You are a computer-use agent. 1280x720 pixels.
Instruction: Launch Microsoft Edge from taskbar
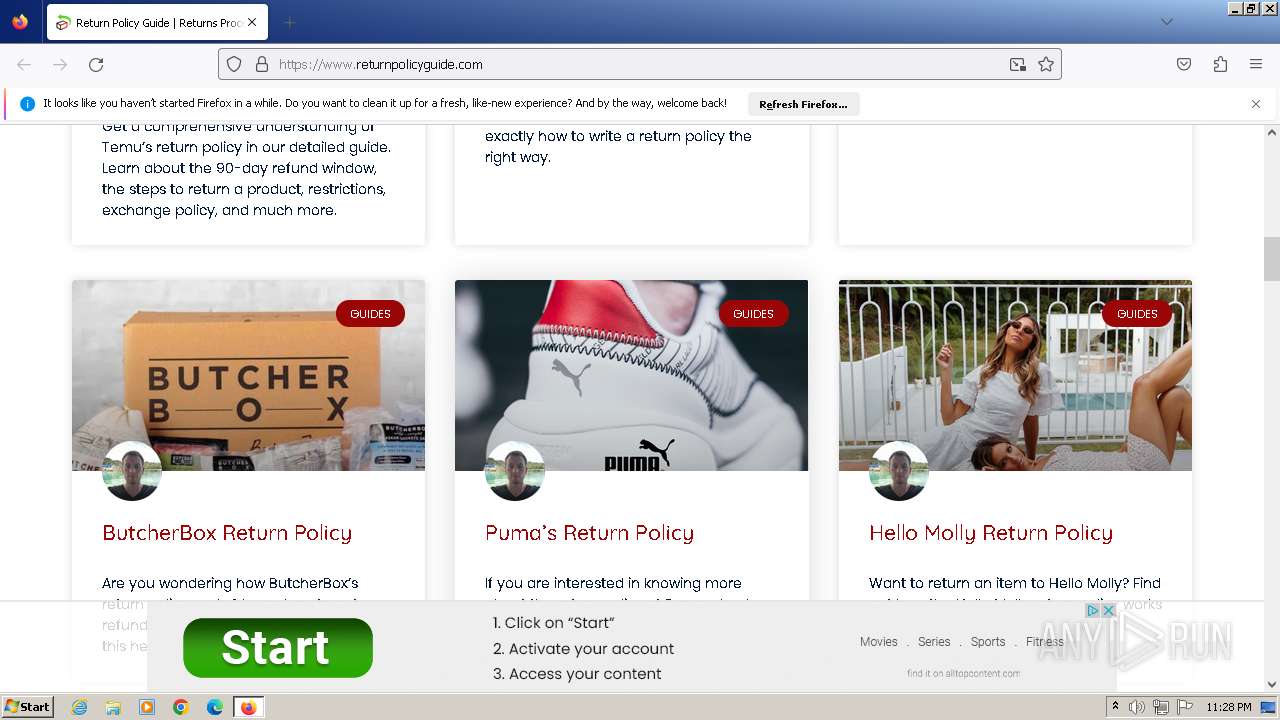click(215, 707)
